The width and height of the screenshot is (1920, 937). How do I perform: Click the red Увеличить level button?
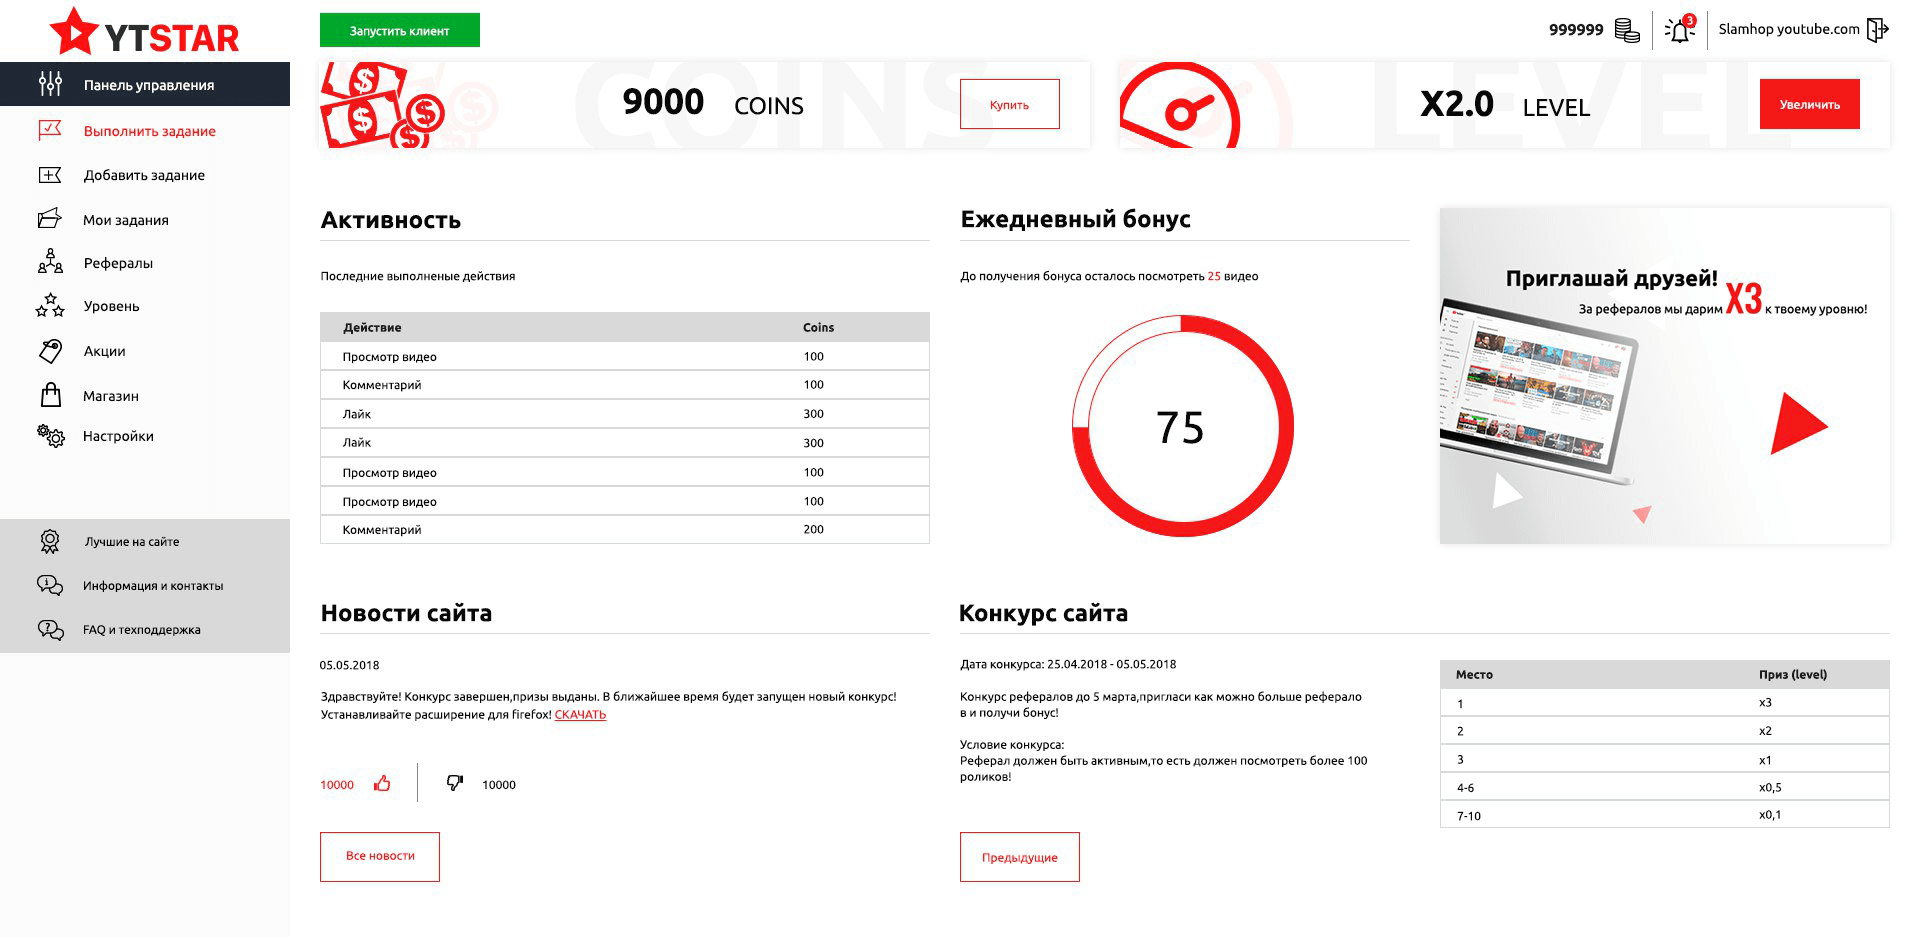point(1810,104)
